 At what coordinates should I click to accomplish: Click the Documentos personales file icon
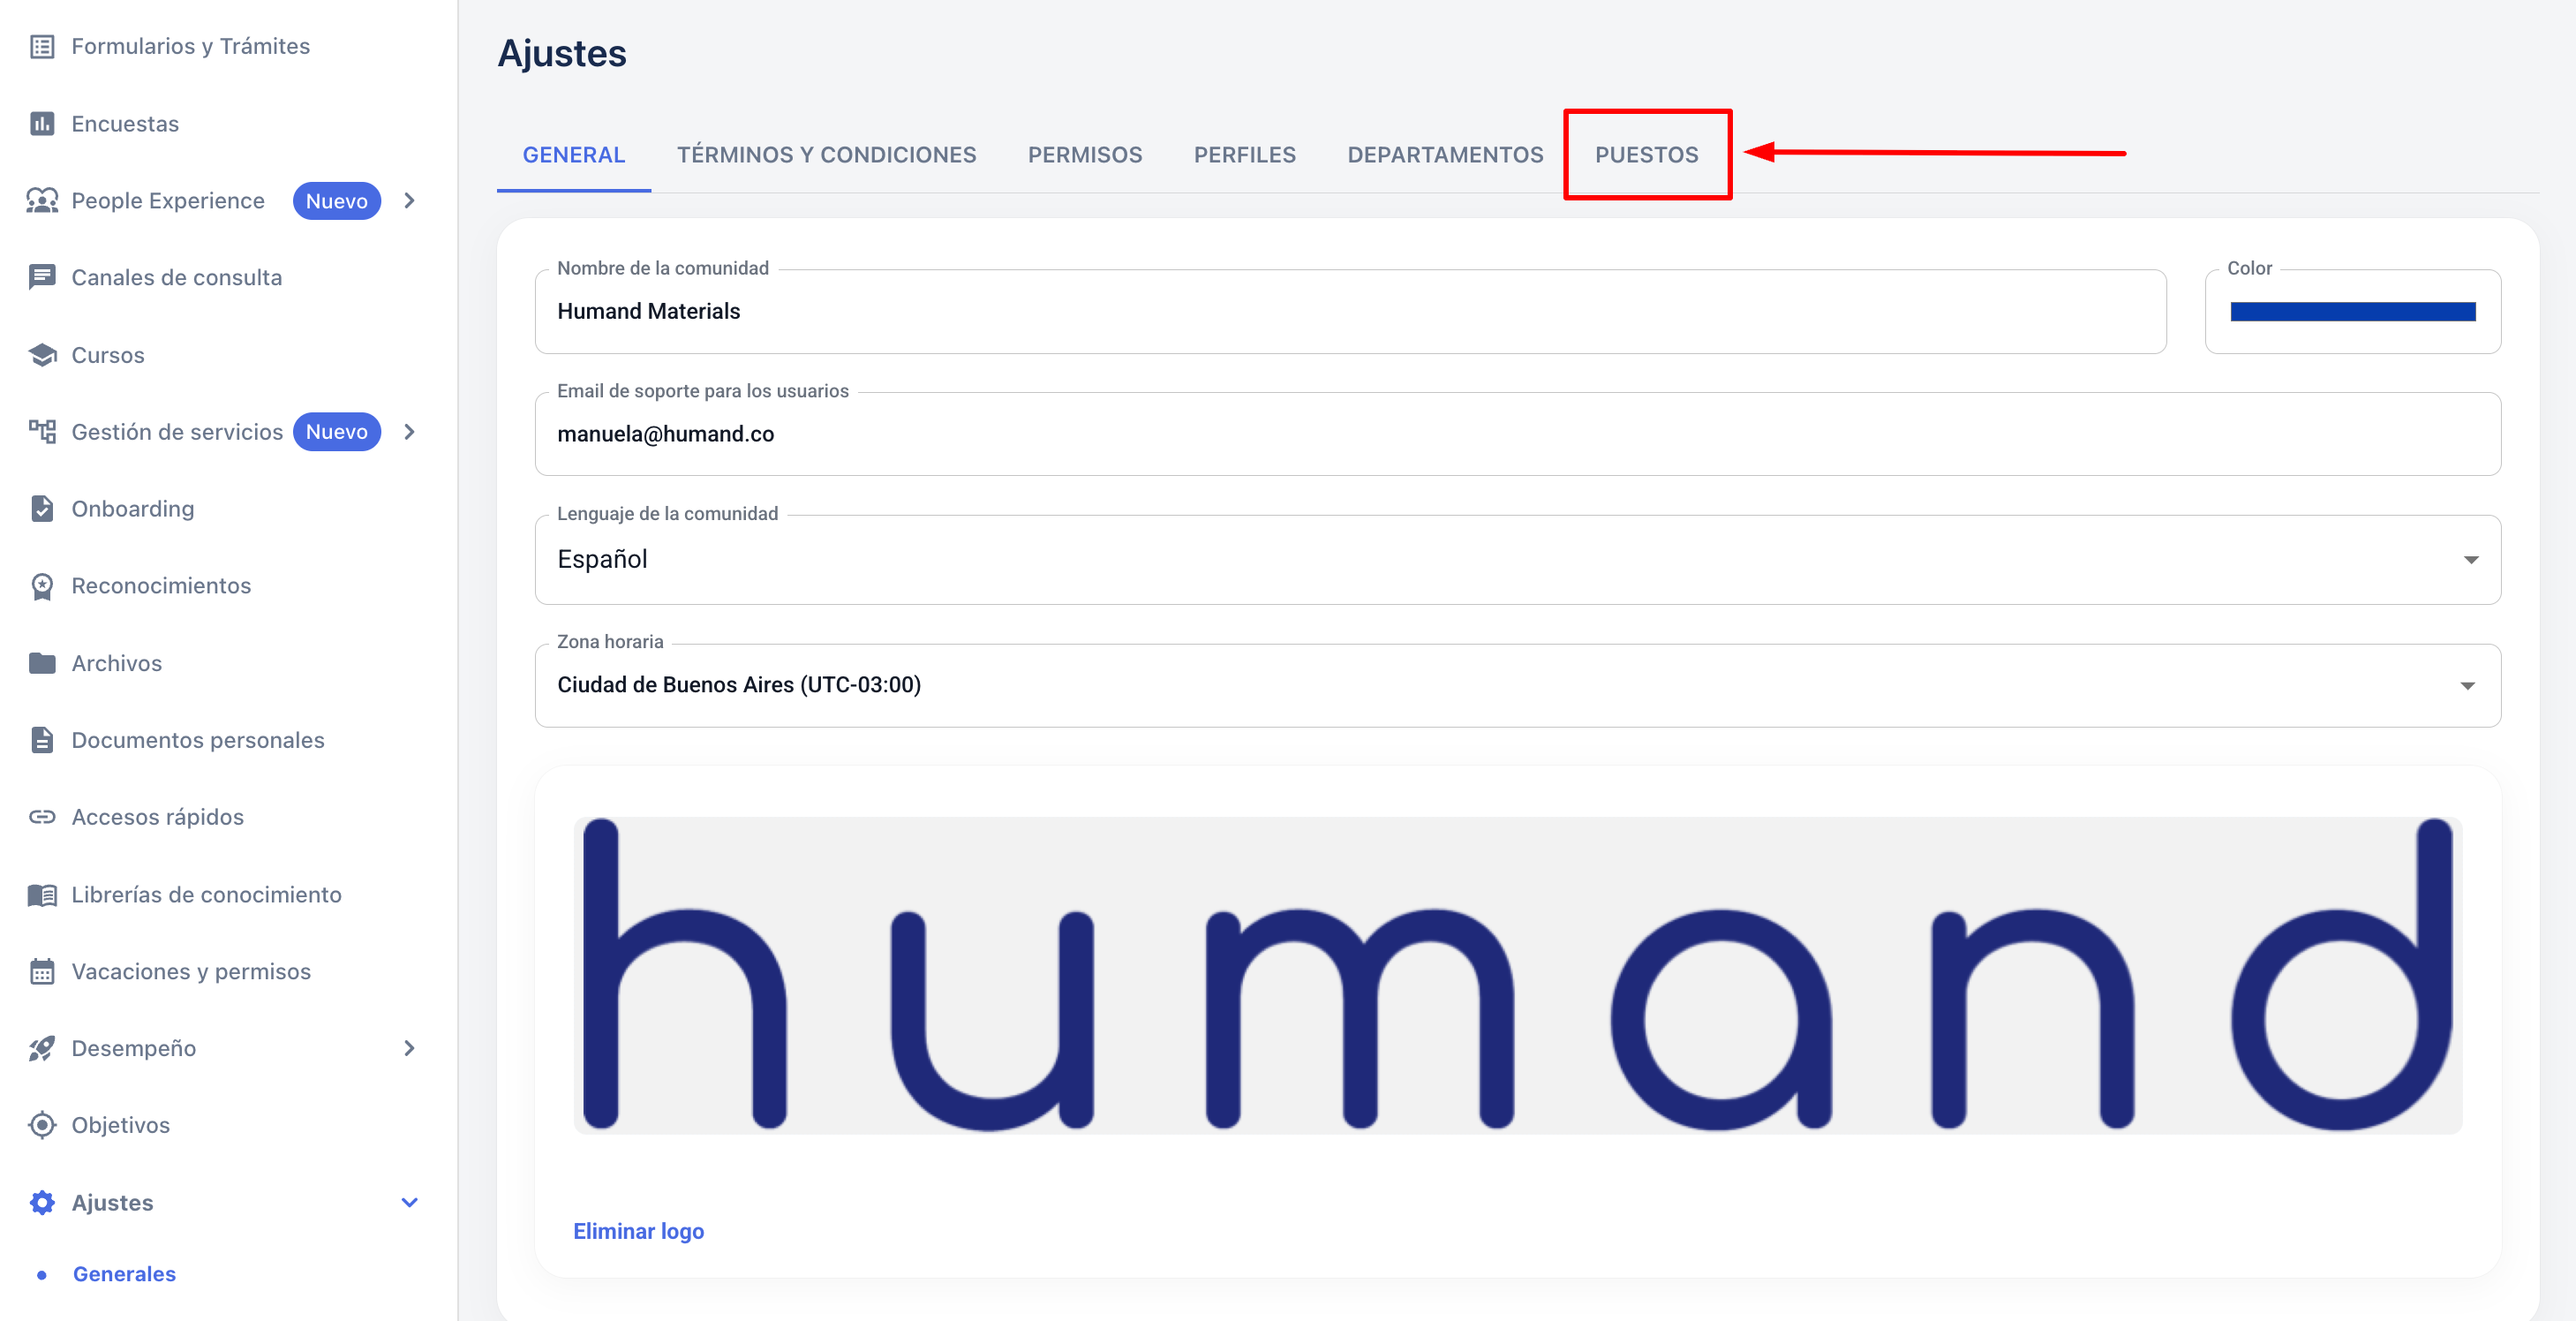(42, 740)
